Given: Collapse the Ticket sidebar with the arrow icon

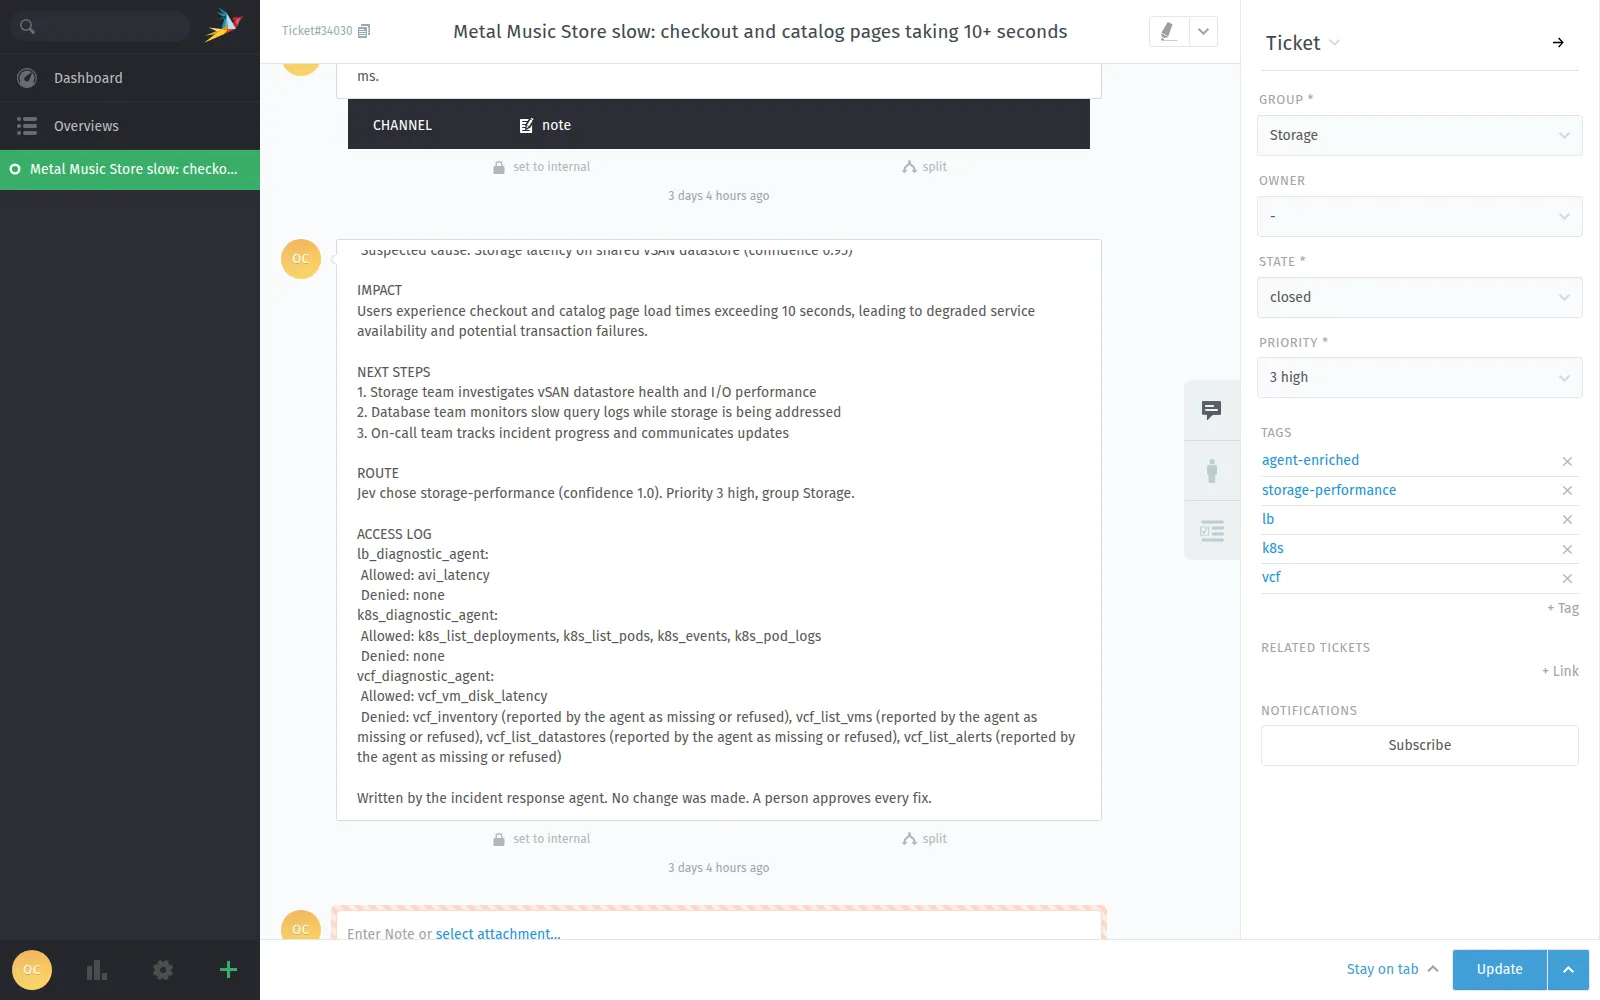Looking at the screenshot, I should 1558,43.
